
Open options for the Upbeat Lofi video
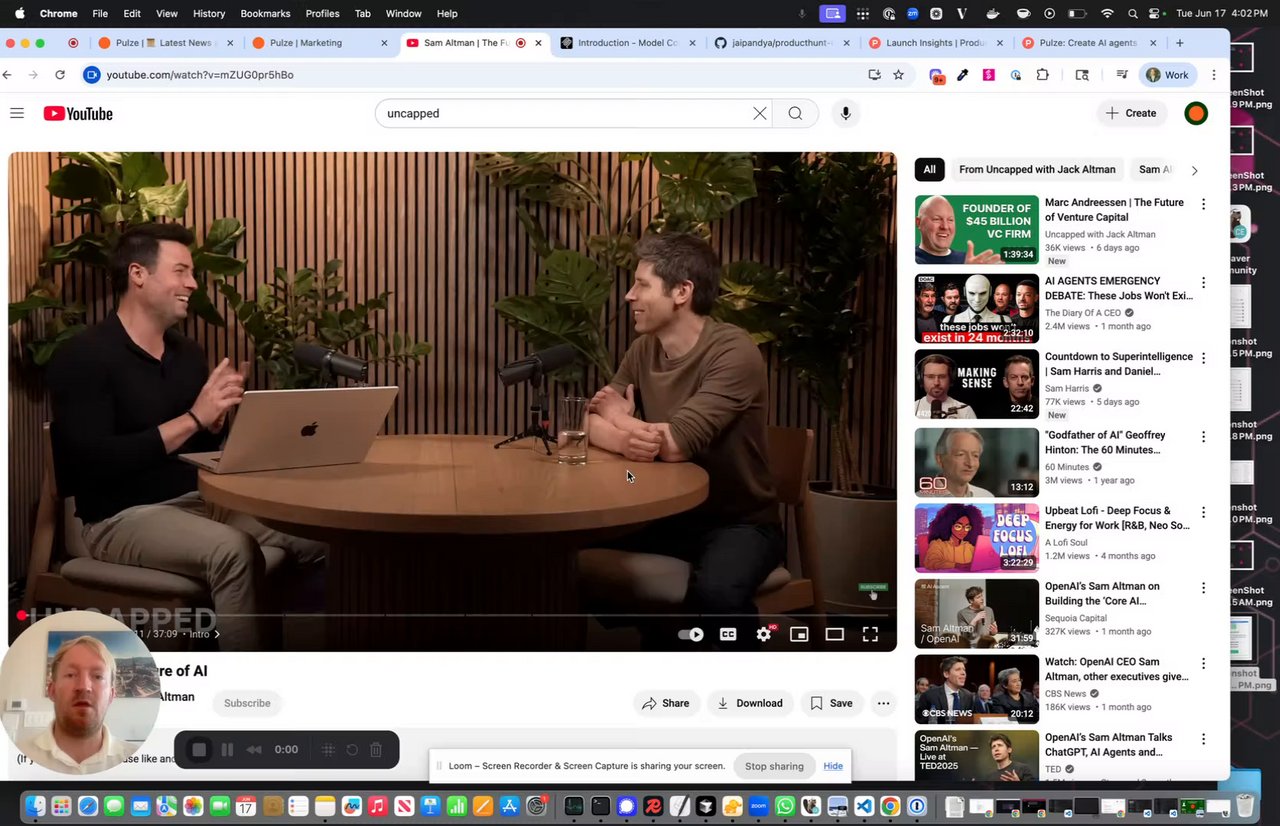[1203, 512]
